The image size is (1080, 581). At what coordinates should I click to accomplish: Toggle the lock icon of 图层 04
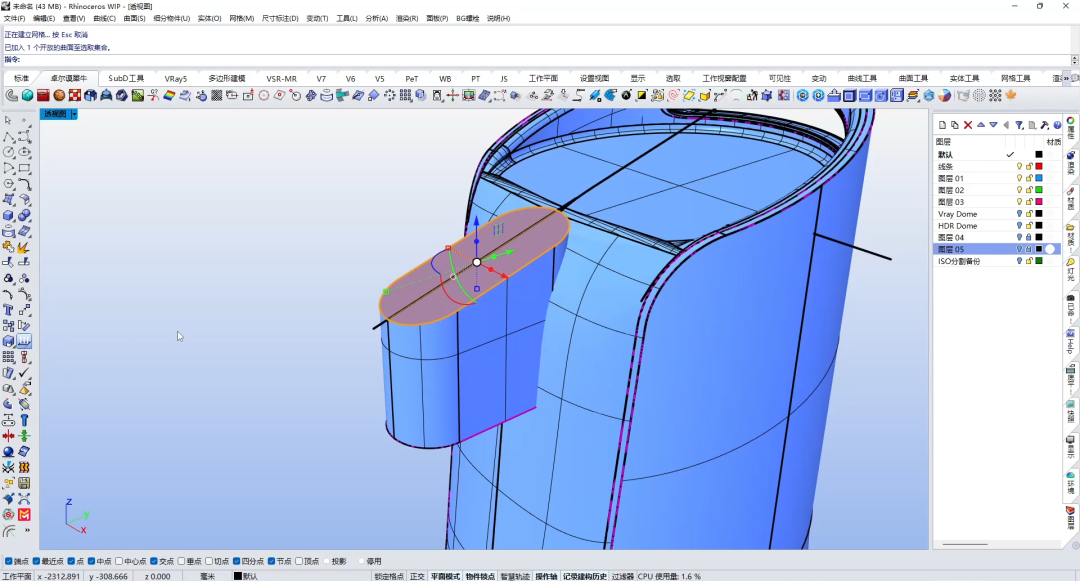(x=1029, y=237)
